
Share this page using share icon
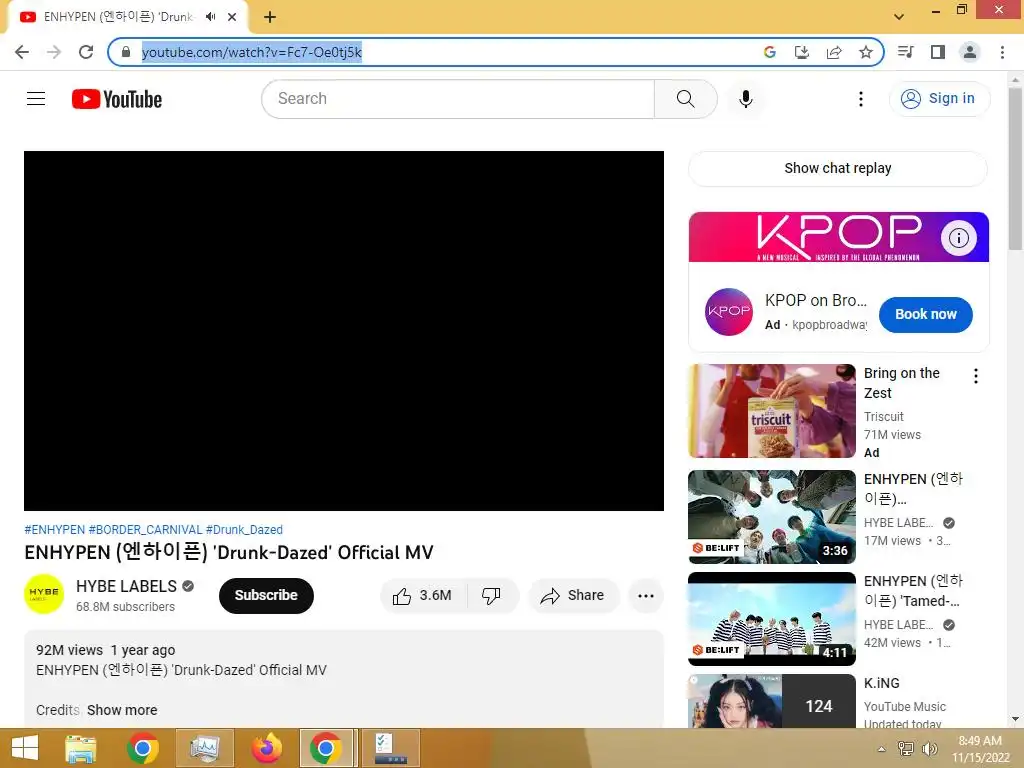[x=834, y=52]
